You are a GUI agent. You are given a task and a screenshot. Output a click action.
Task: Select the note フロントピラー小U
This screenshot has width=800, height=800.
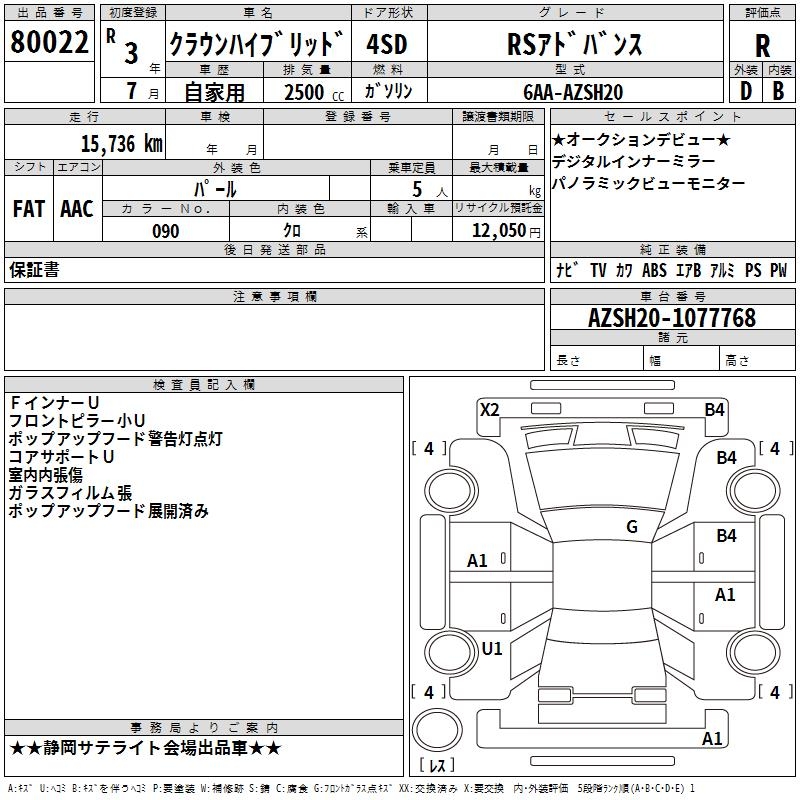pos(77,420)
